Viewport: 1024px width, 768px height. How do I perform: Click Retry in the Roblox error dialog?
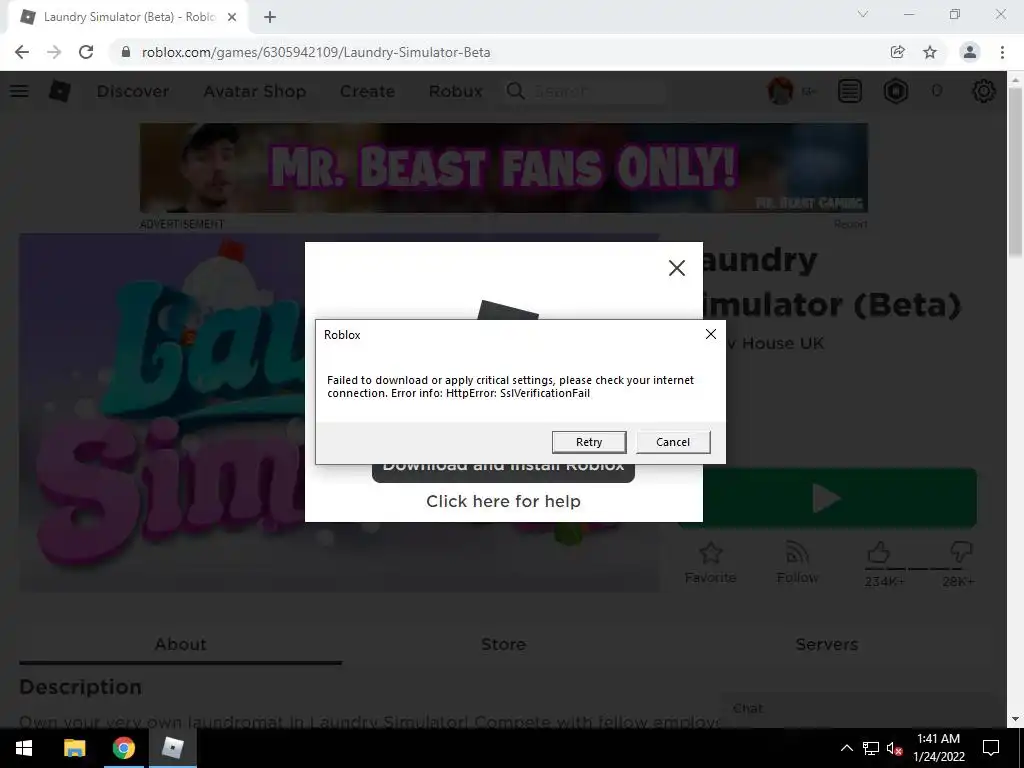coord(588,442)
